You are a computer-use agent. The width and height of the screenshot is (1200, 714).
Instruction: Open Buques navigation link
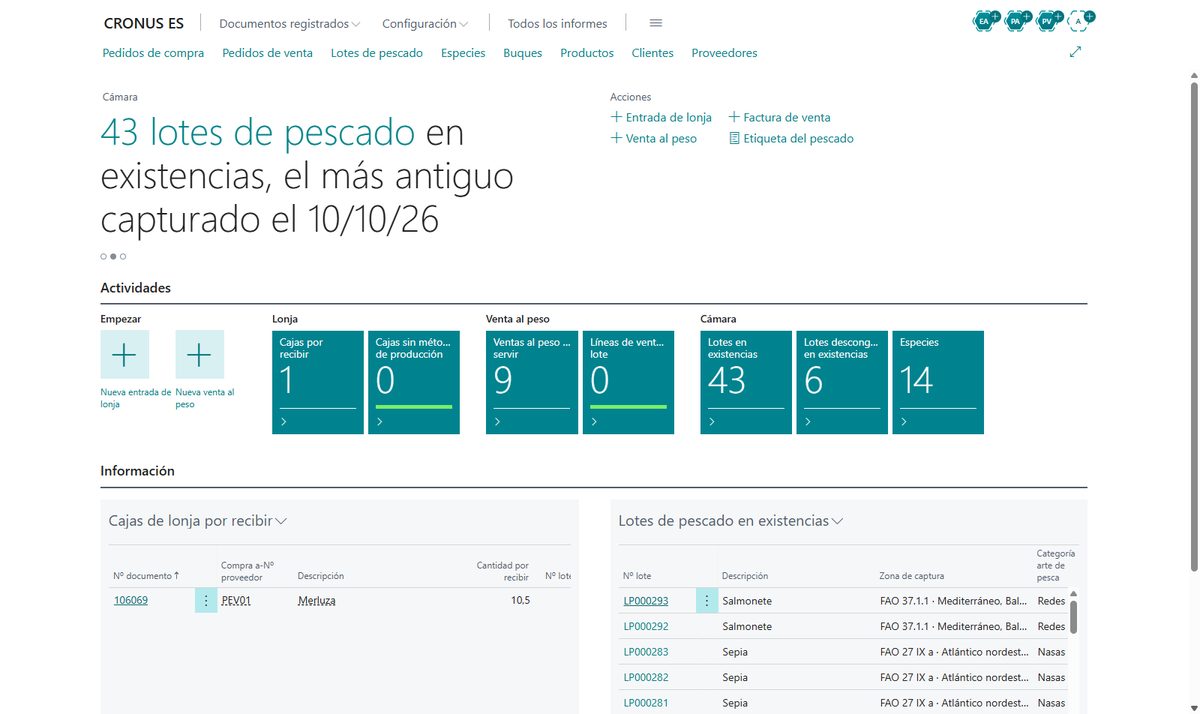523,53
